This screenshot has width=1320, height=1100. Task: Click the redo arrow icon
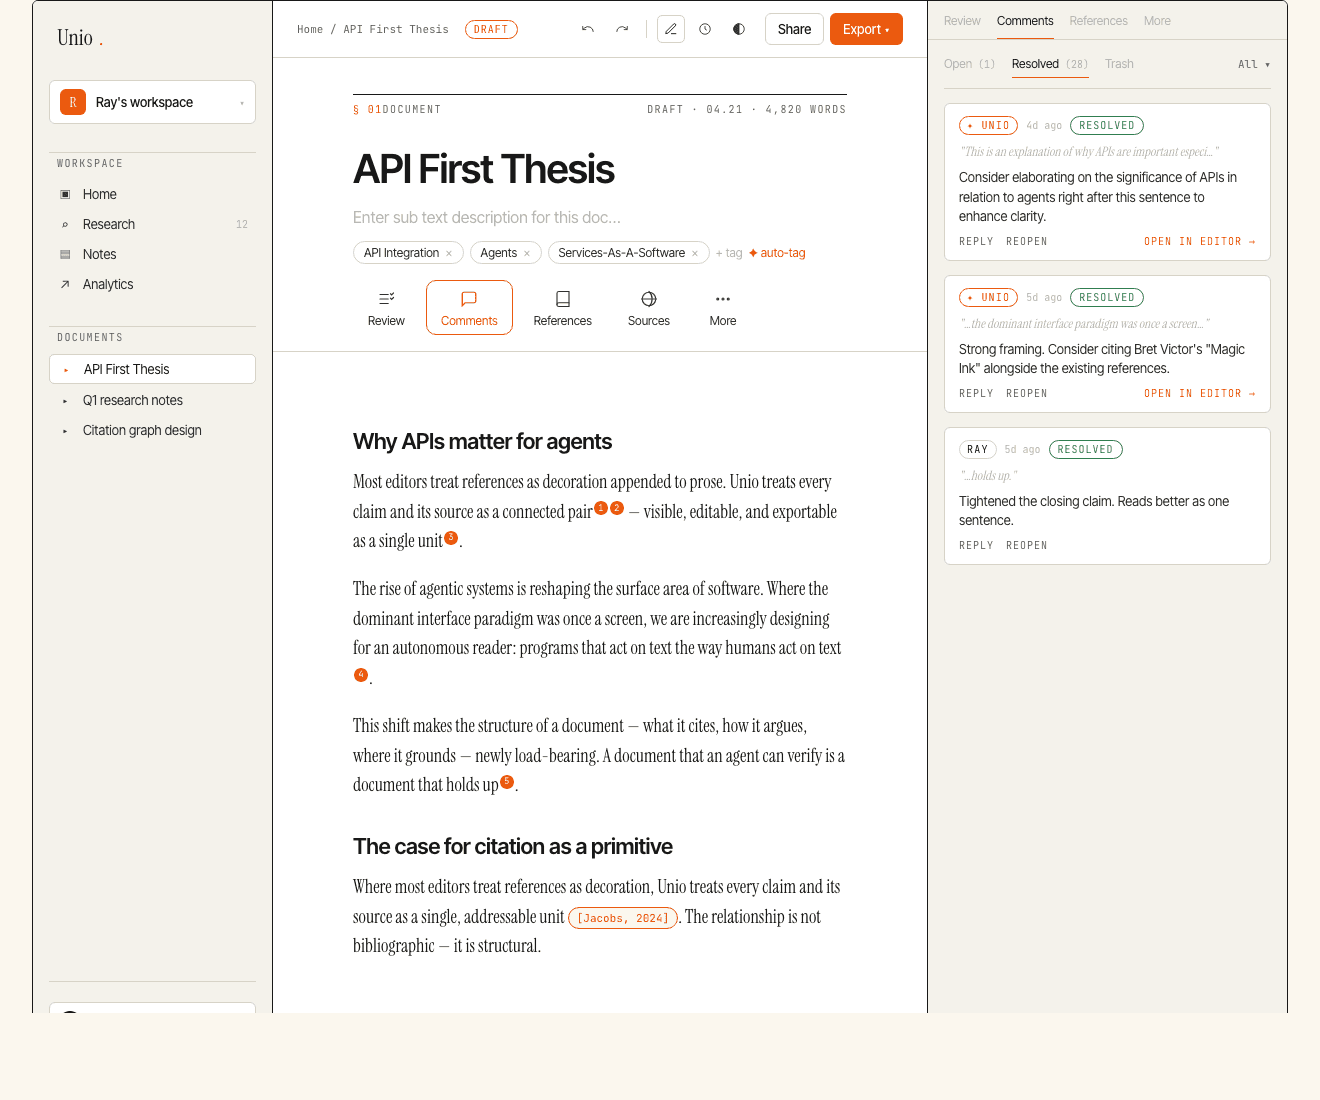(x=622, y=29)
